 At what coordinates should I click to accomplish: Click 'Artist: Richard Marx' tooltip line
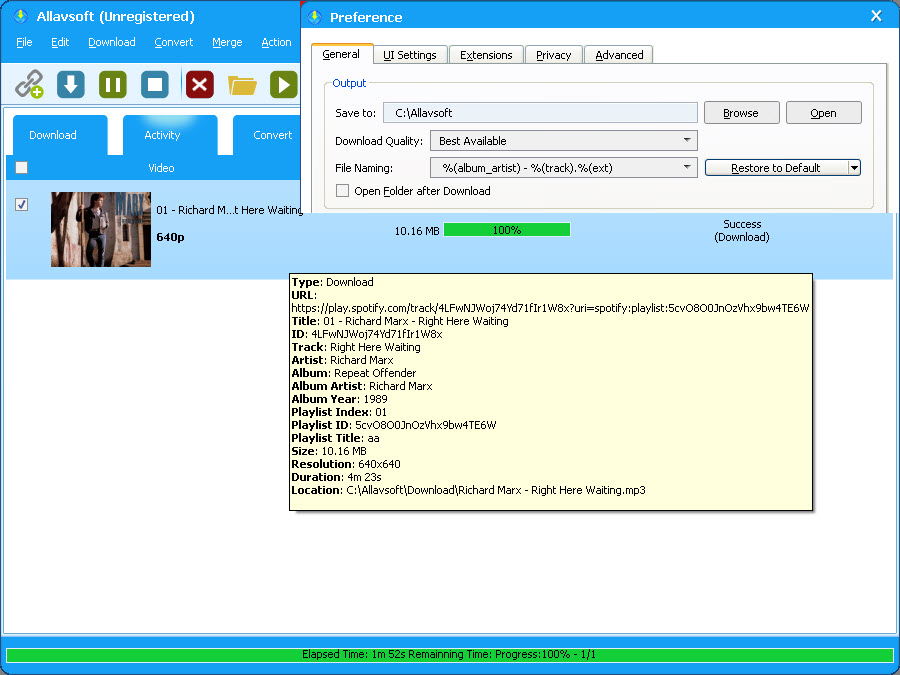342,360
